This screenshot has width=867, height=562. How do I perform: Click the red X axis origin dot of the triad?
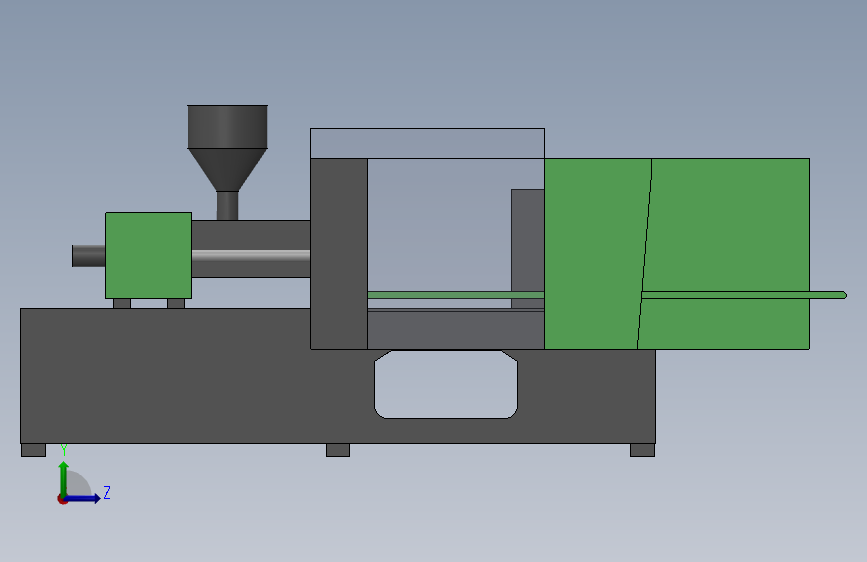(62, 500)
